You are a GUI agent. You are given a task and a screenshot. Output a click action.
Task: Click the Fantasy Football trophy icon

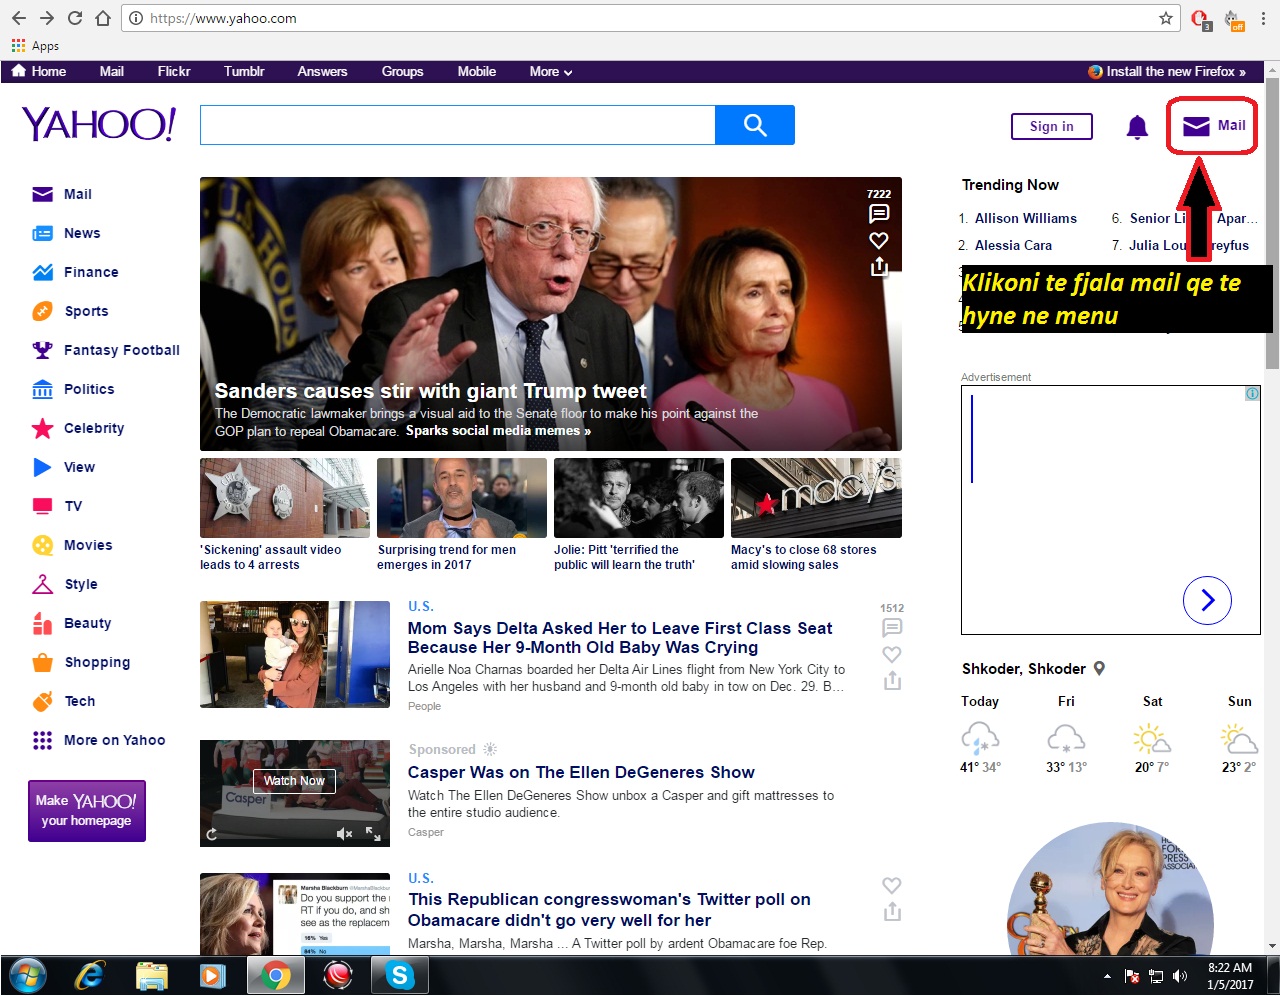point(42,350)
